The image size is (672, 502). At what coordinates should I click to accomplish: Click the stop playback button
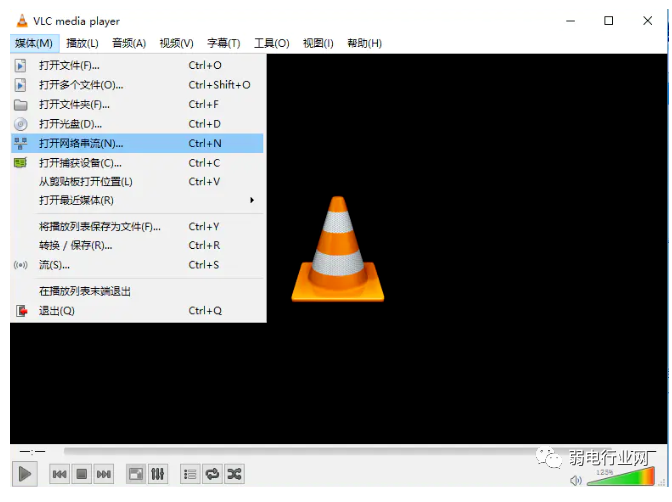tap(82, 474)
